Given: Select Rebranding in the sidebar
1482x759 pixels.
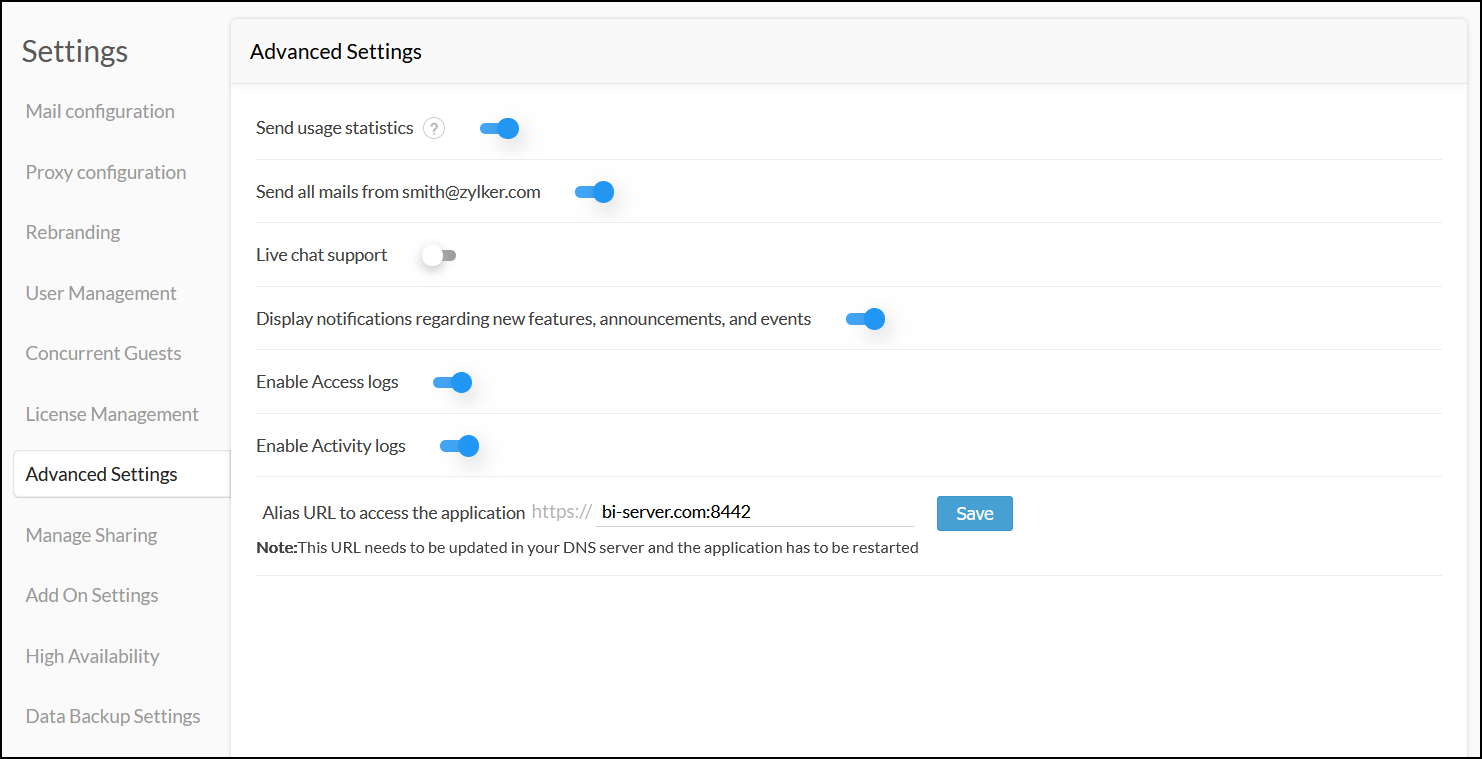Looking at the screenshot, I should [73, 232].
